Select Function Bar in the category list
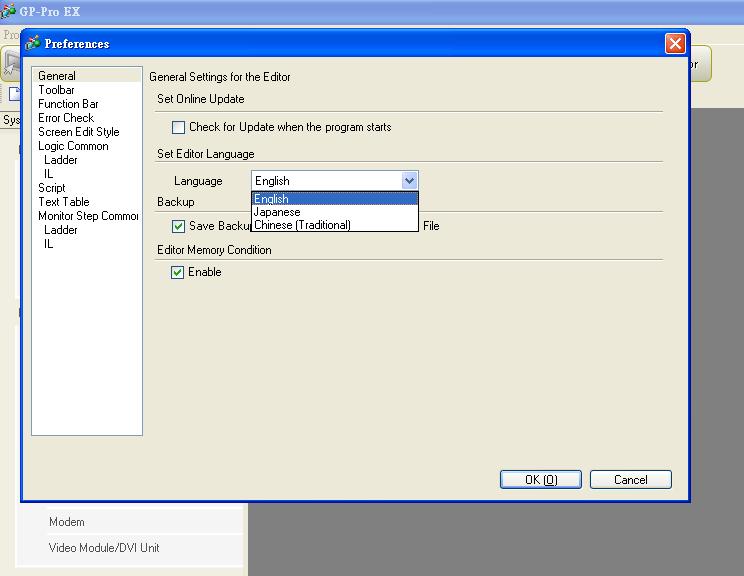The height and width of the screenshot is (576, 744). (68, 104)
